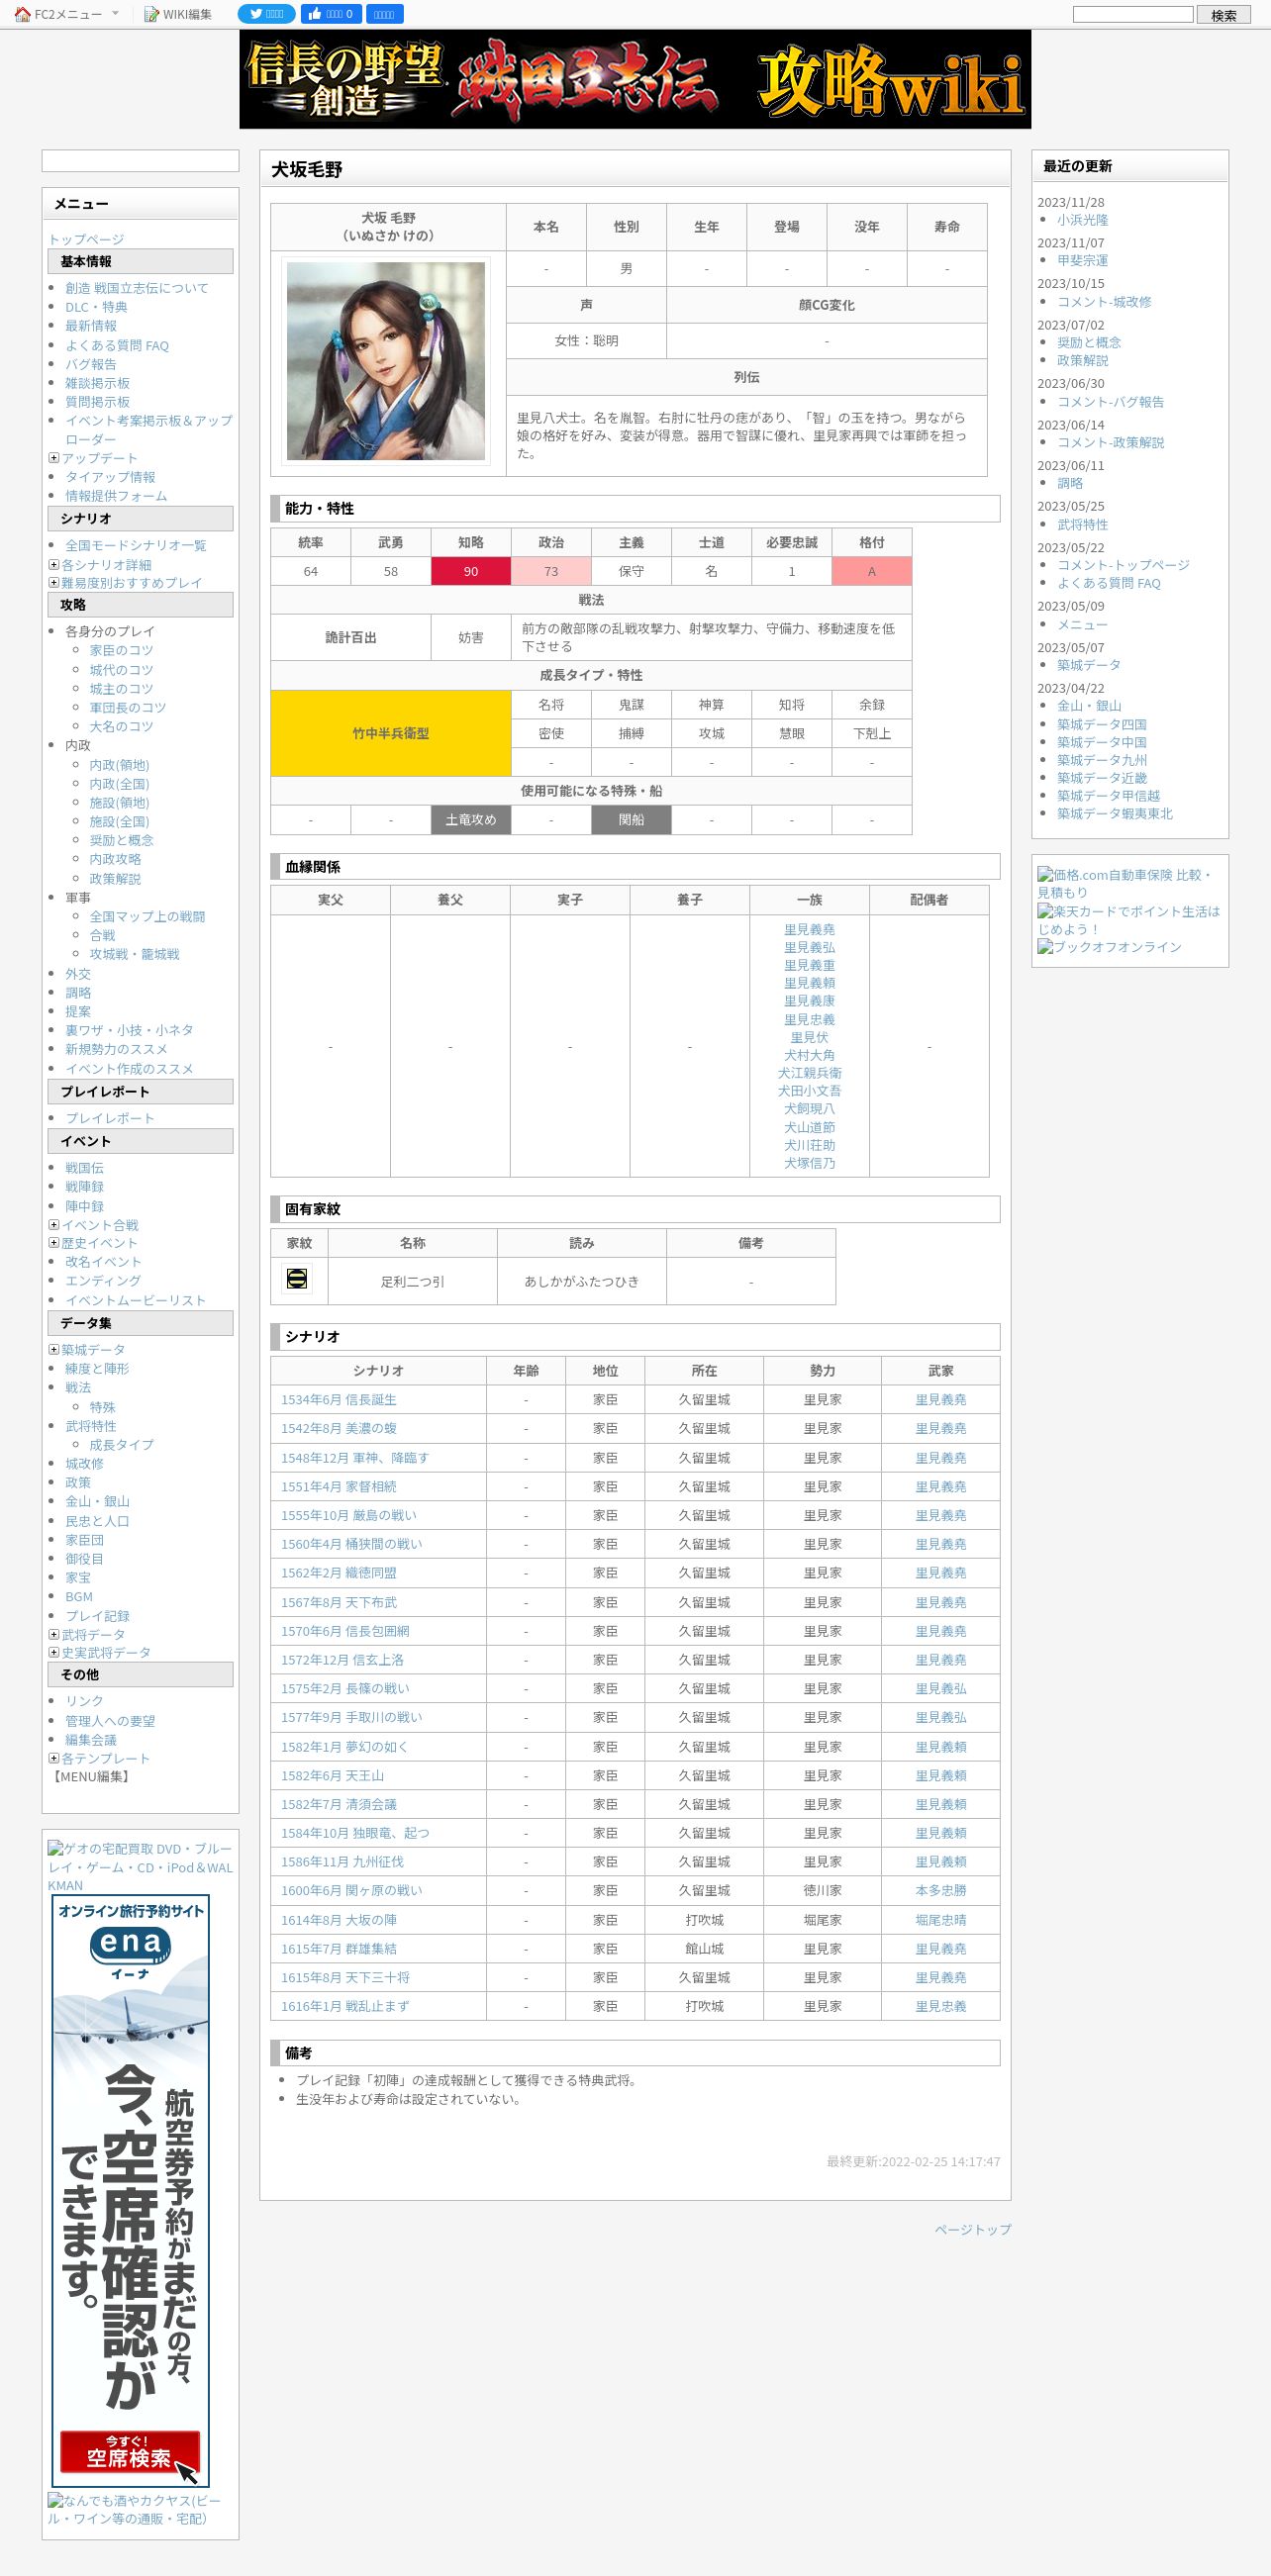Expand the 築城データ tree item
Image resolution: width=1271 pixels, height=2576 pixels.
click(54, 1349)
